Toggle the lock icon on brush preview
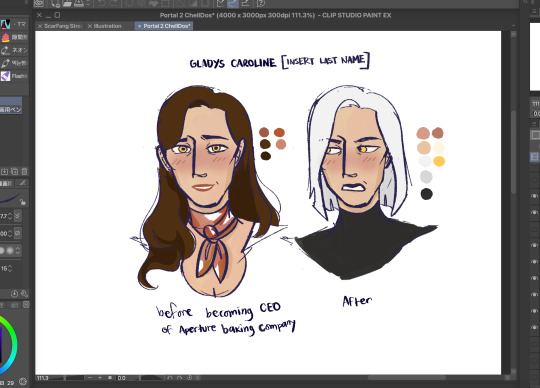 click(x=23, y=202)
